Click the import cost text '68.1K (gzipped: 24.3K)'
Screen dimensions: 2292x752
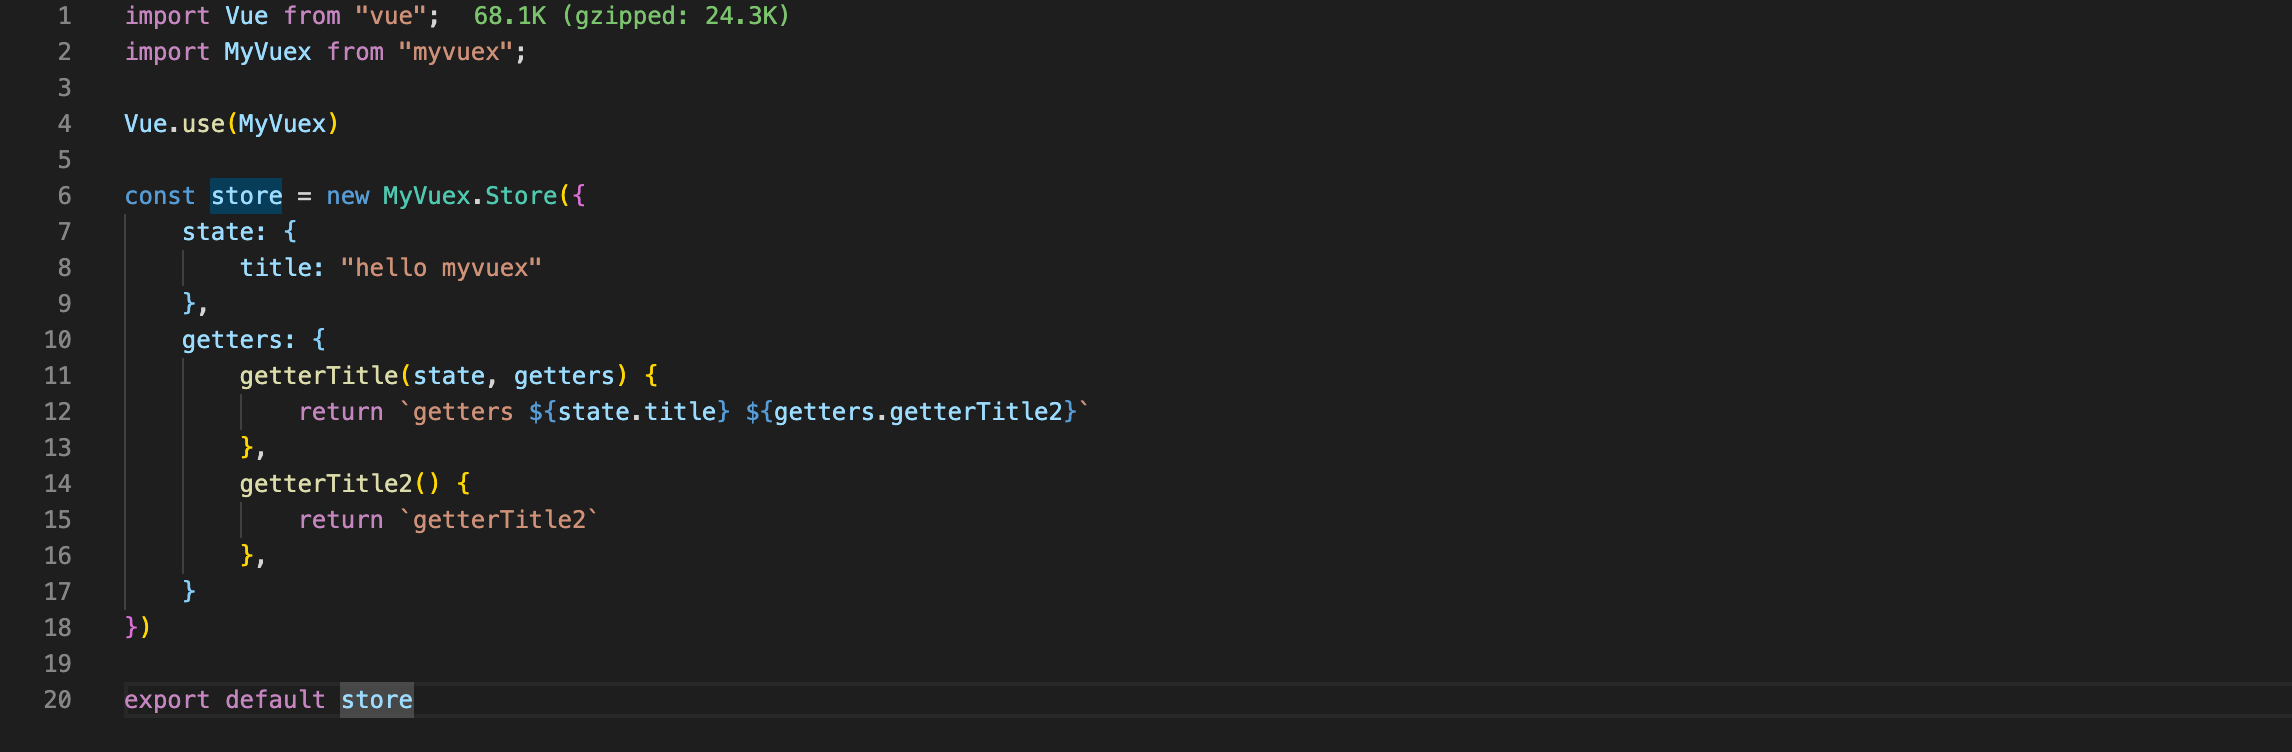[x=631, y=16]
